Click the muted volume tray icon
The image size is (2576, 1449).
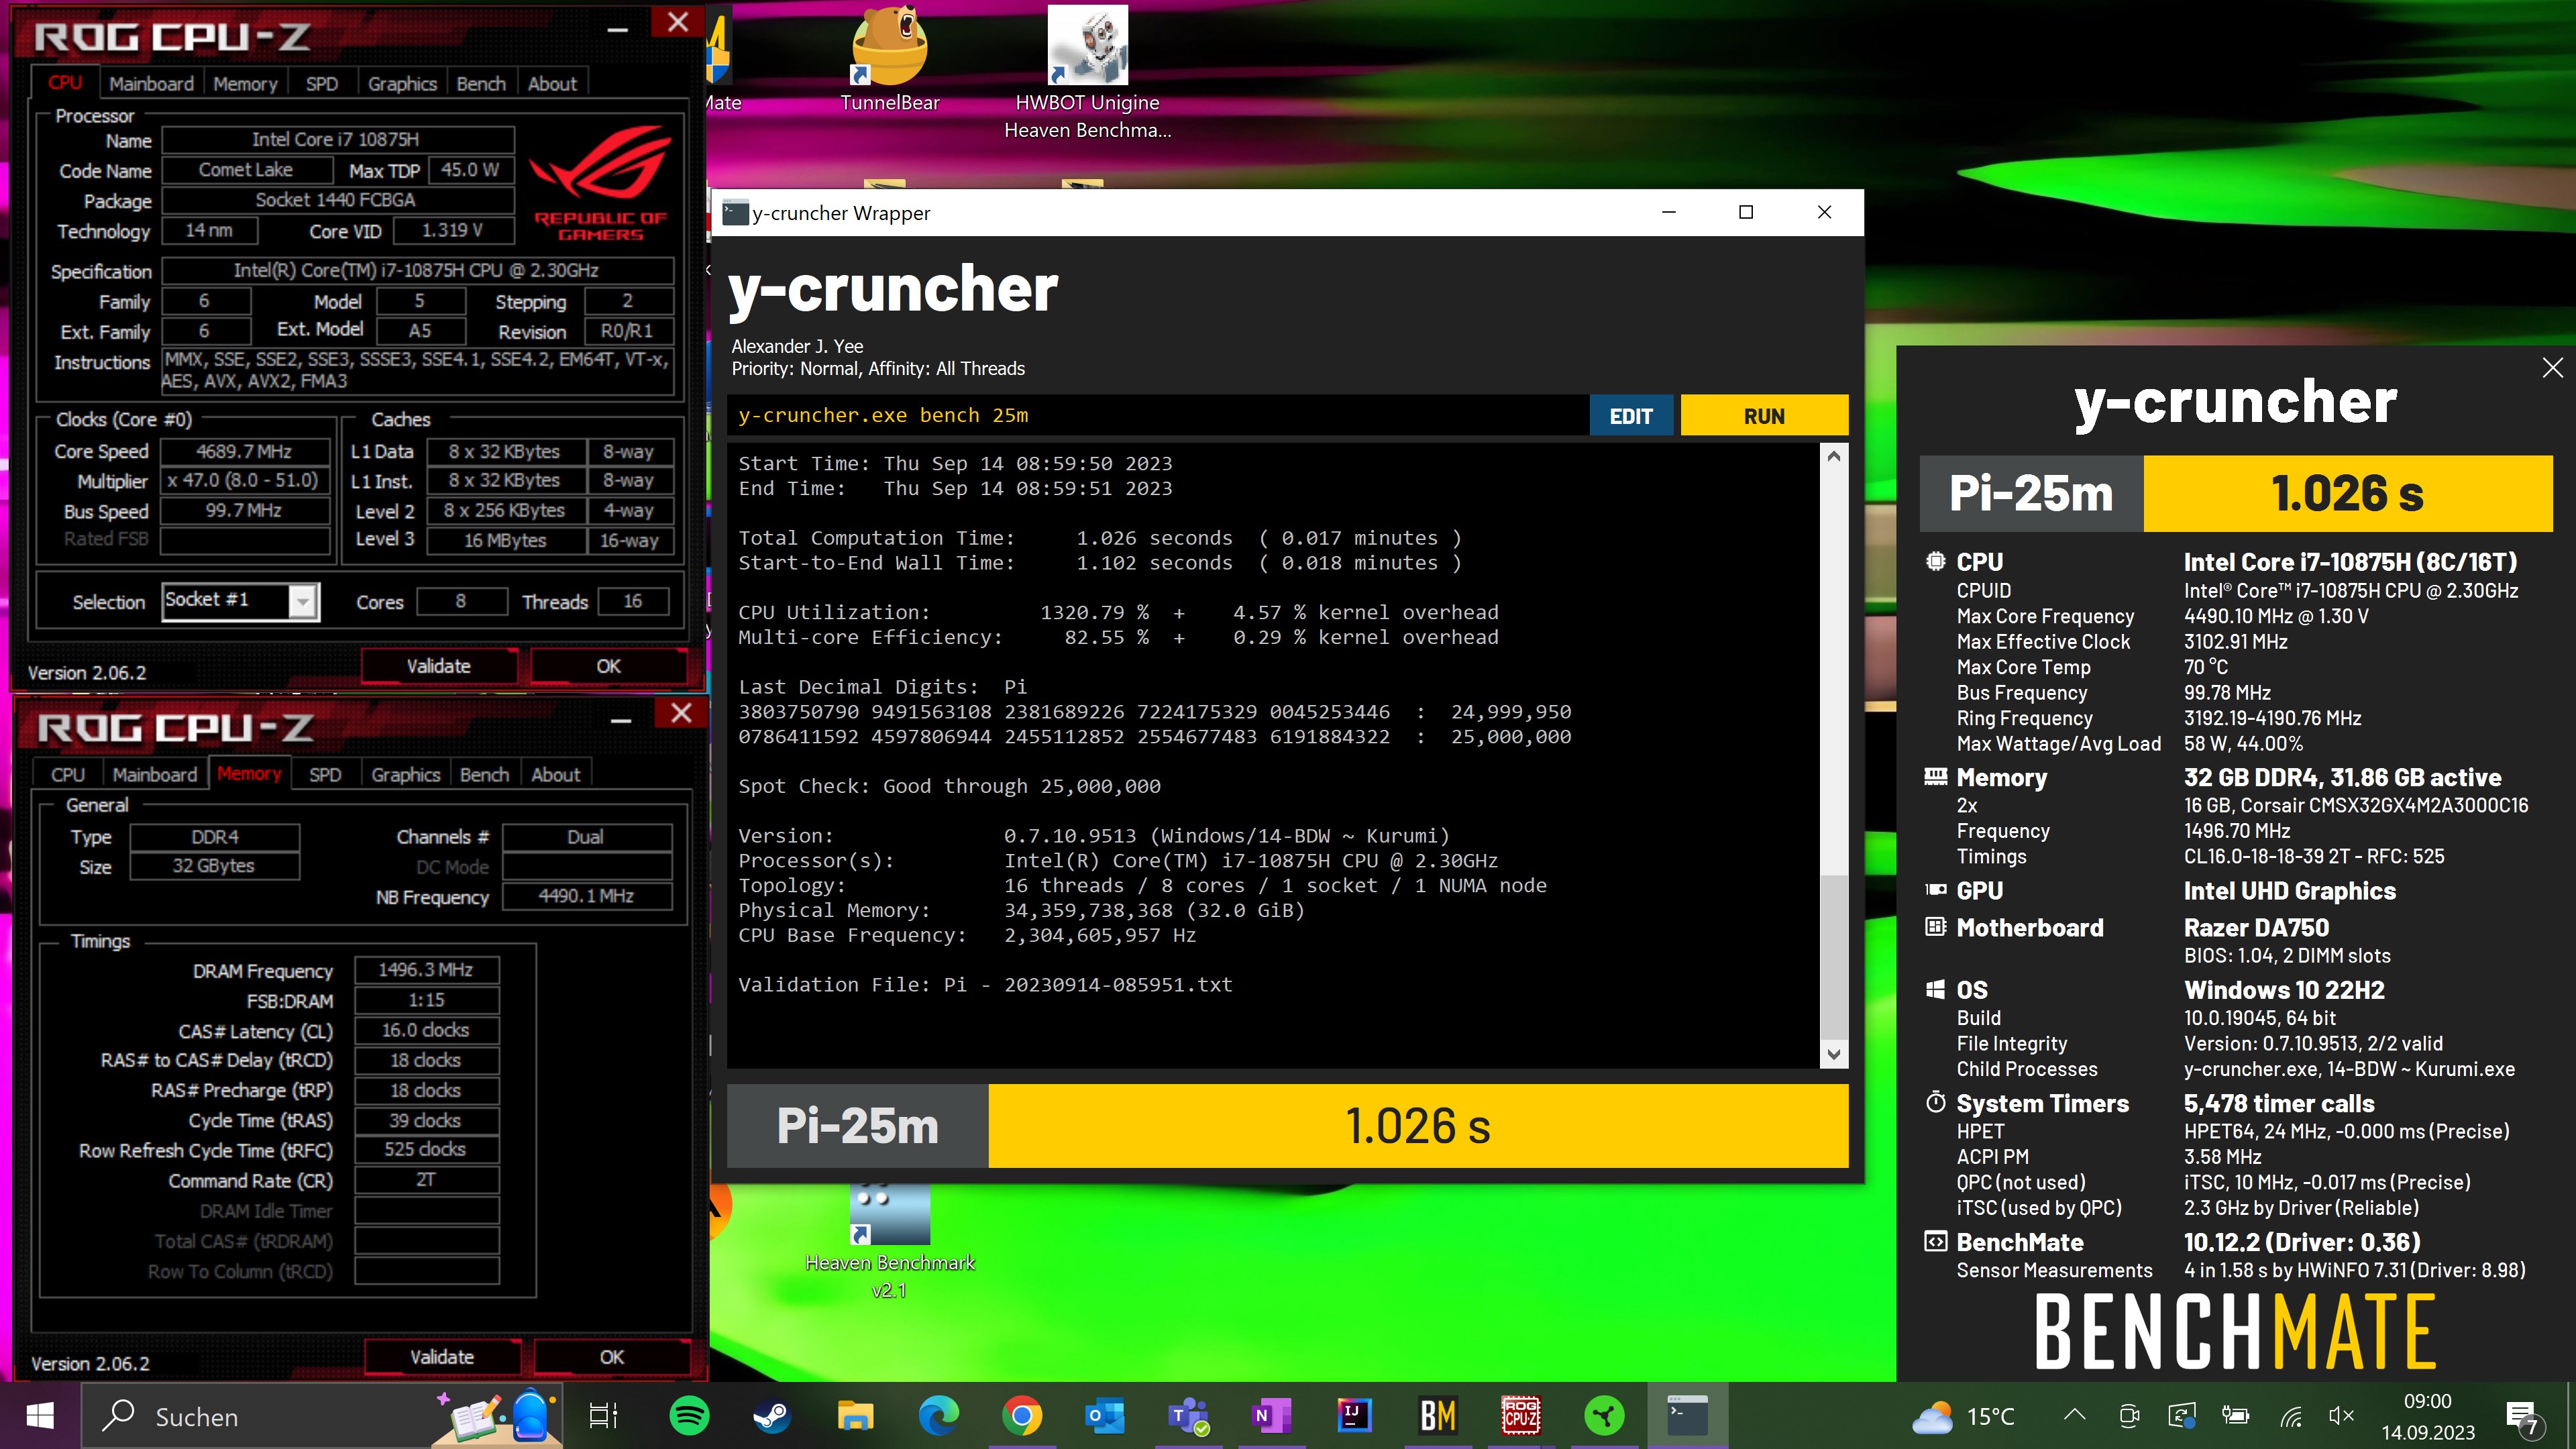pyautogui.click(x=2340, y=1416)
